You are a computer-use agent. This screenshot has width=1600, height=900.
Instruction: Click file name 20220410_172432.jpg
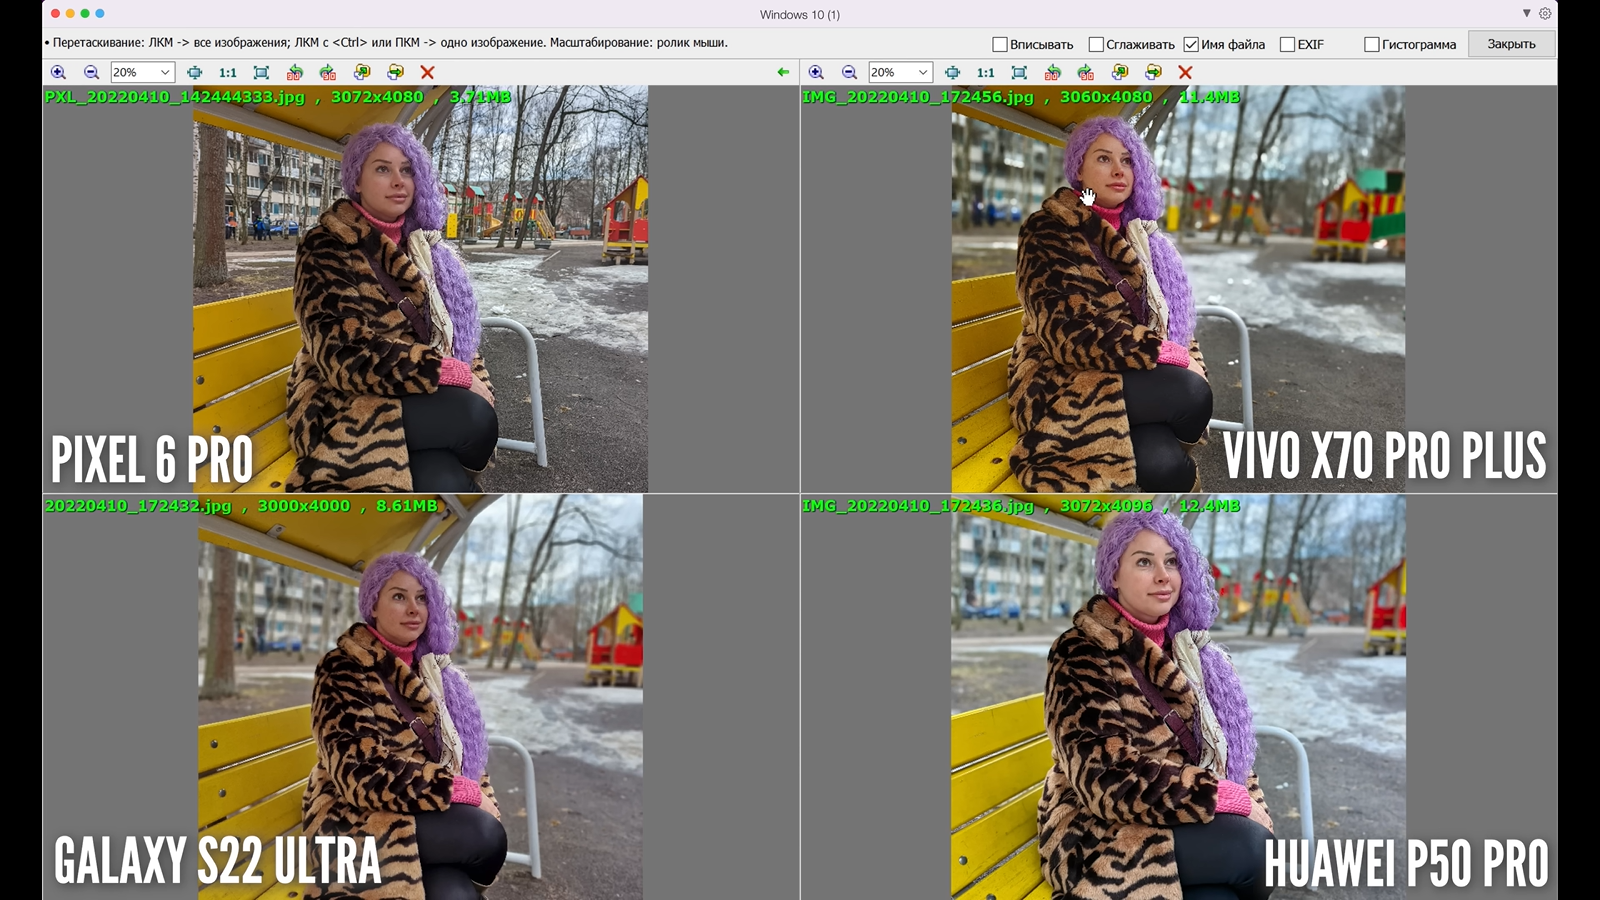coord(138,506)
